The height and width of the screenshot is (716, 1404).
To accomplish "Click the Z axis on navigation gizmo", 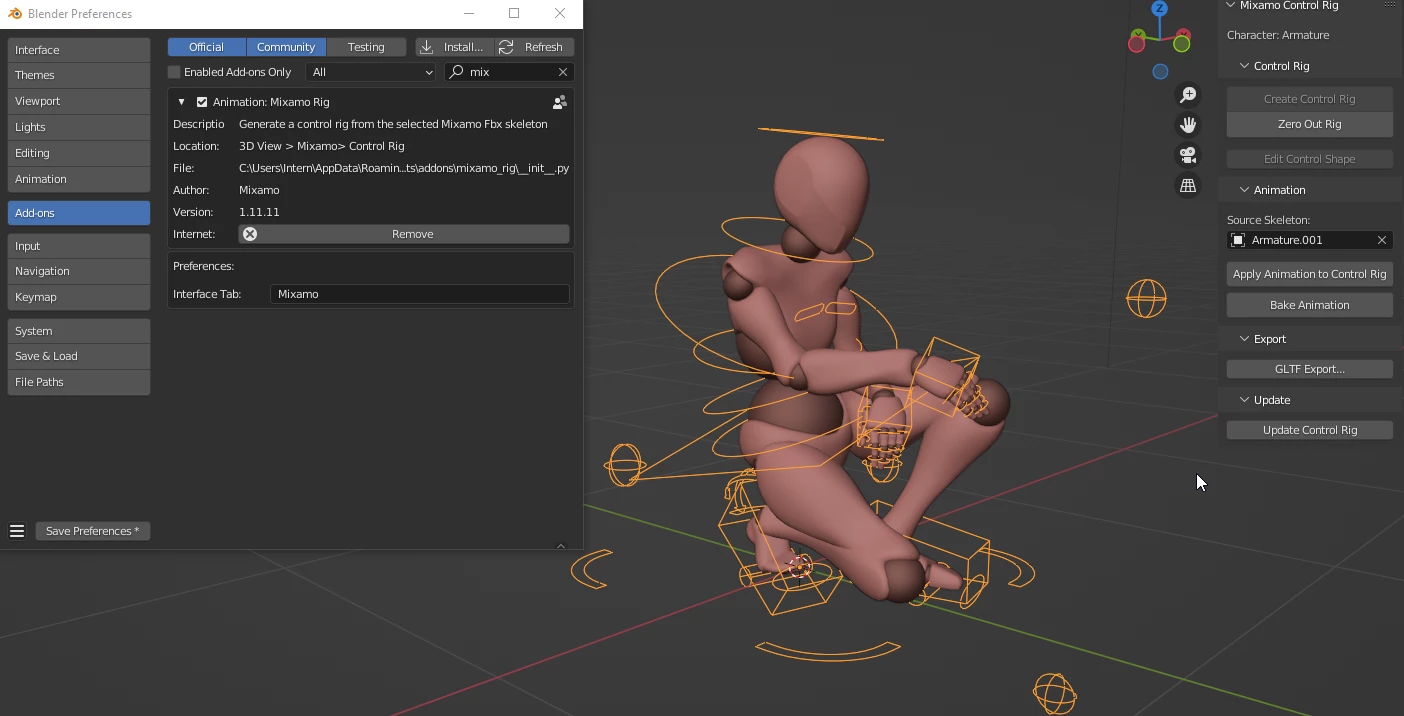I will point(1160,8).
